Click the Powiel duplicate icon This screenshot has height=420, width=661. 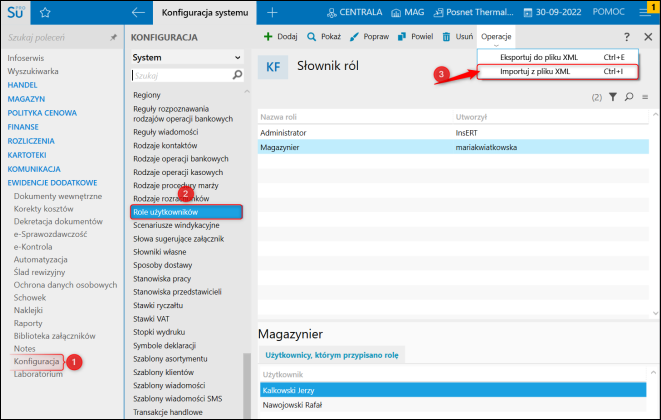click(x=402, y=37)
